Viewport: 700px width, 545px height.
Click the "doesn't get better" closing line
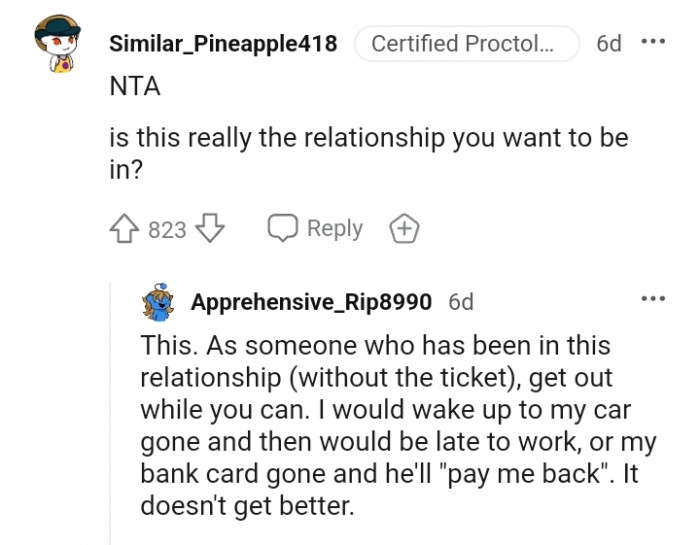[247, 505]
